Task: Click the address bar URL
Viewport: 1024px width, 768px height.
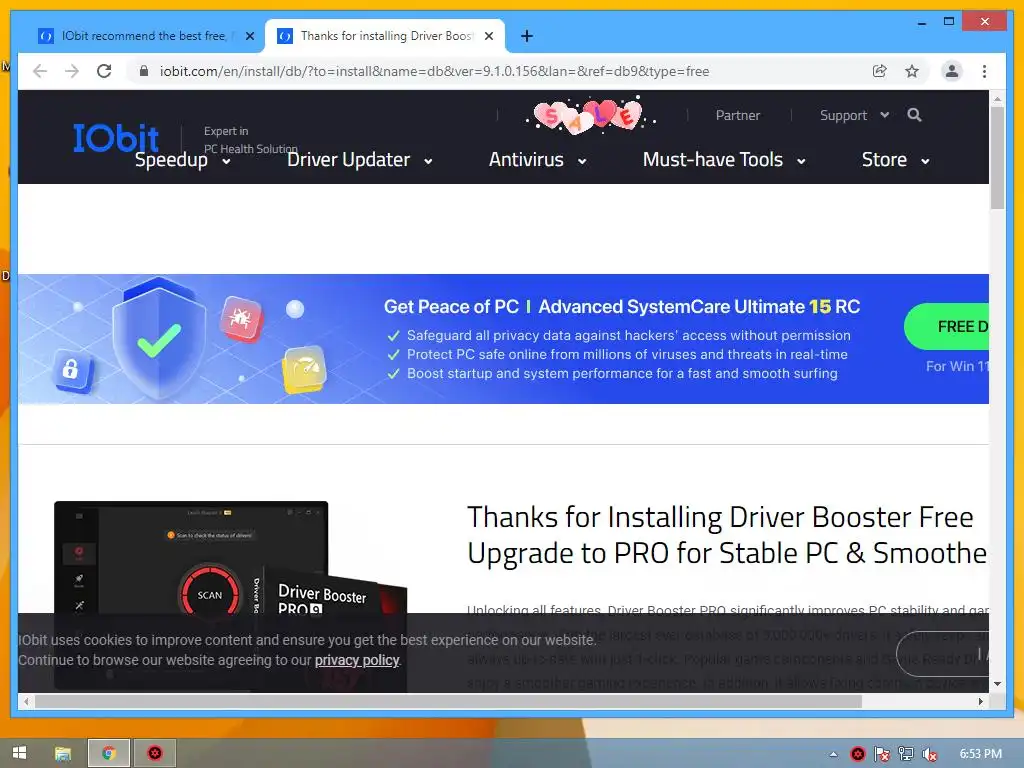Action: point(434,71)
